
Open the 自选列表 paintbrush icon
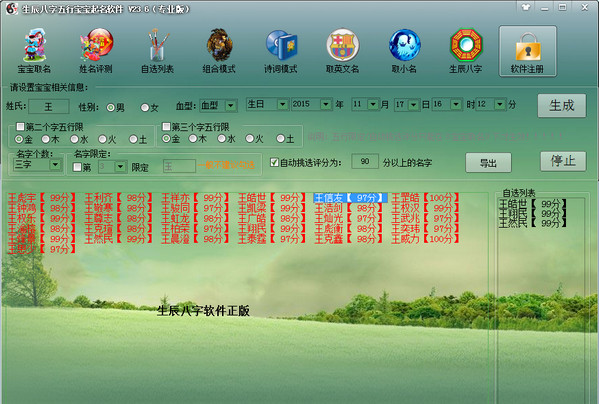coord(157,50)
